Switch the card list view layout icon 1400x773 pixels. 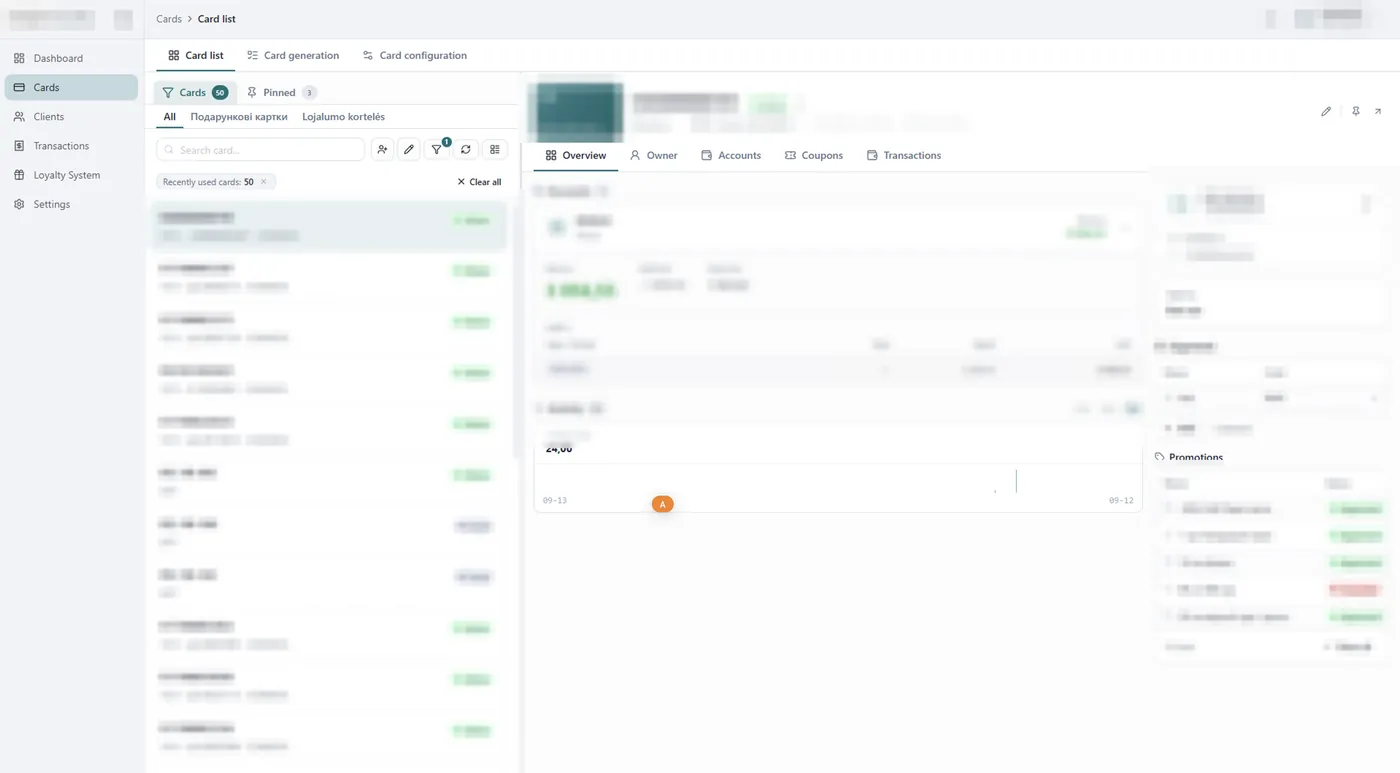(x=495, y=149)
